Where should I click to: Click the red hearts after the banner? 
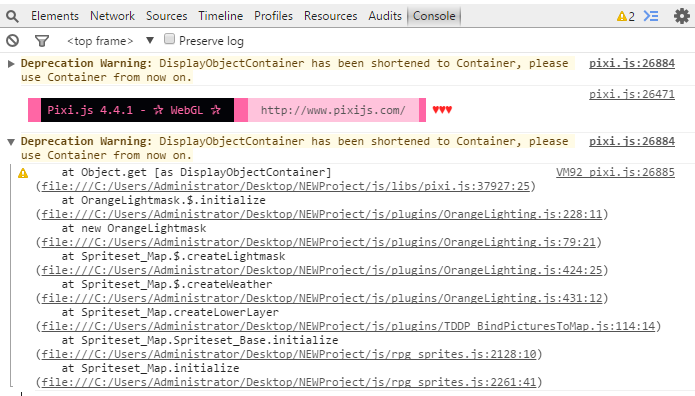(442, 110)
